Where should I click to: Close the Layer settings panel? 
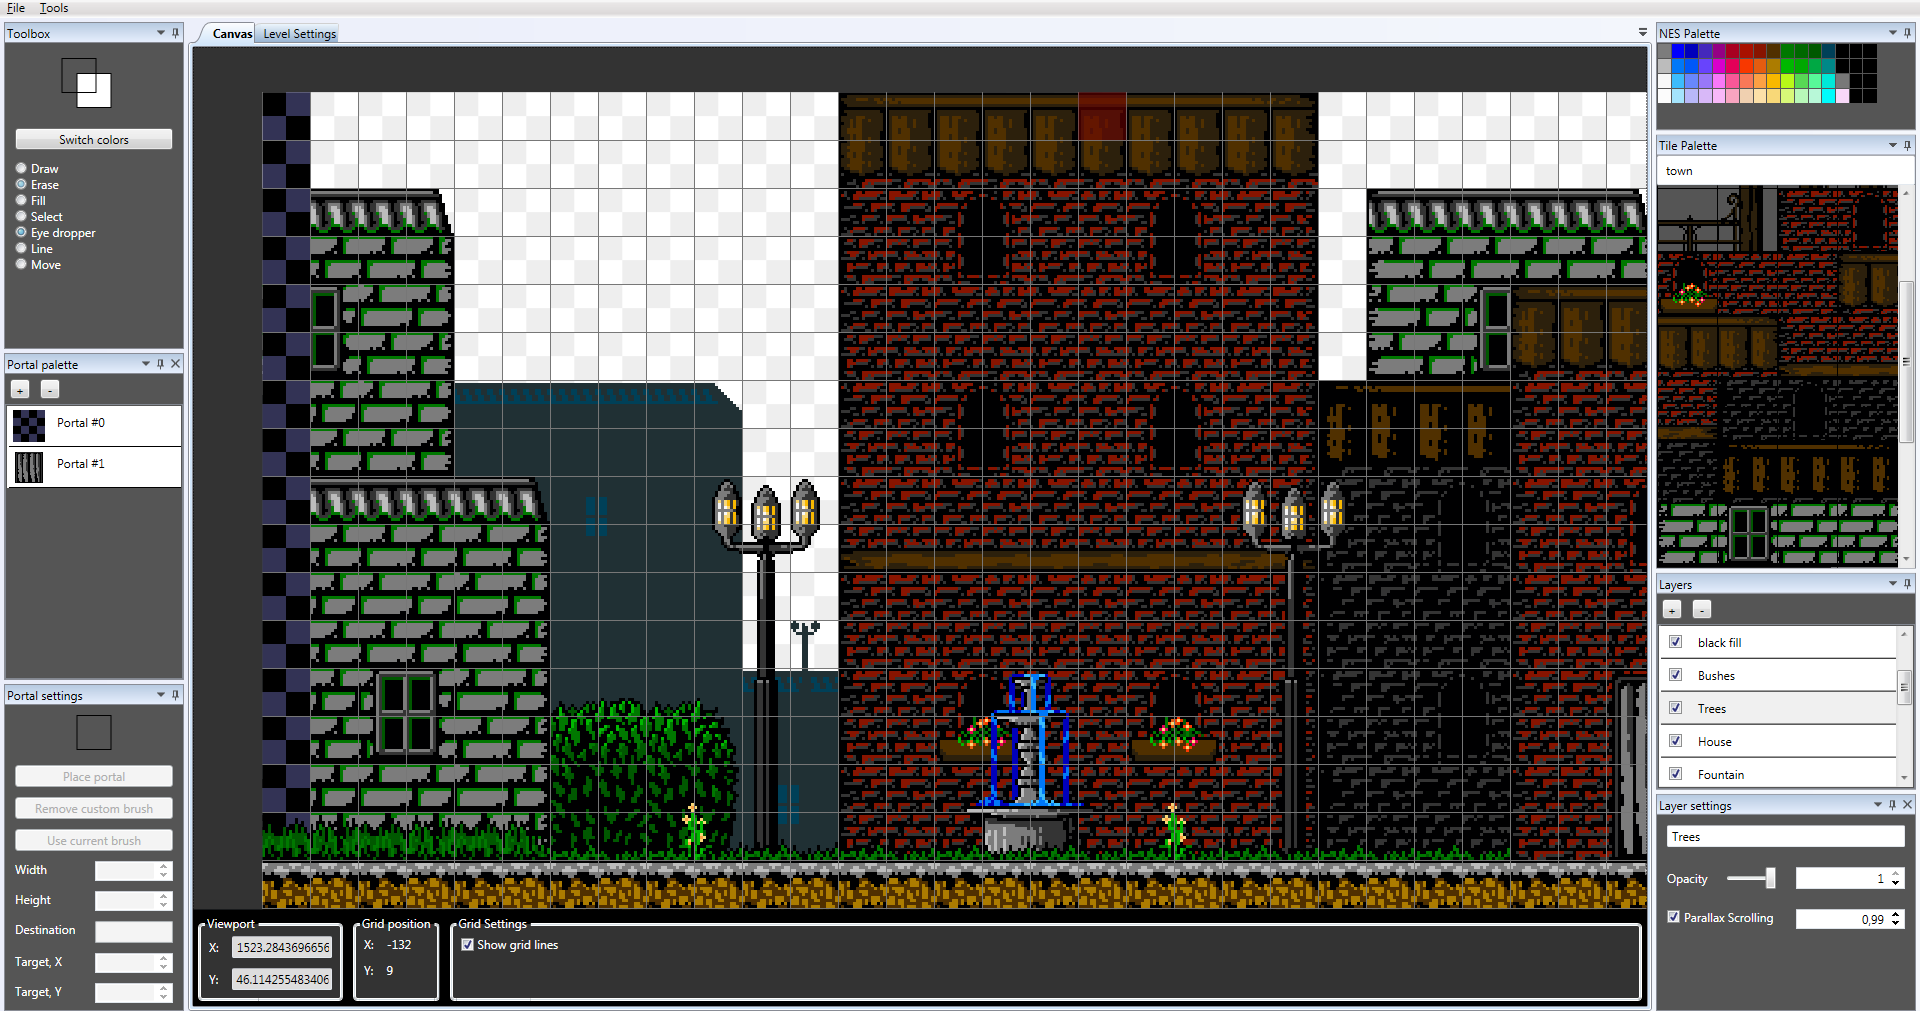[1907, 805]
